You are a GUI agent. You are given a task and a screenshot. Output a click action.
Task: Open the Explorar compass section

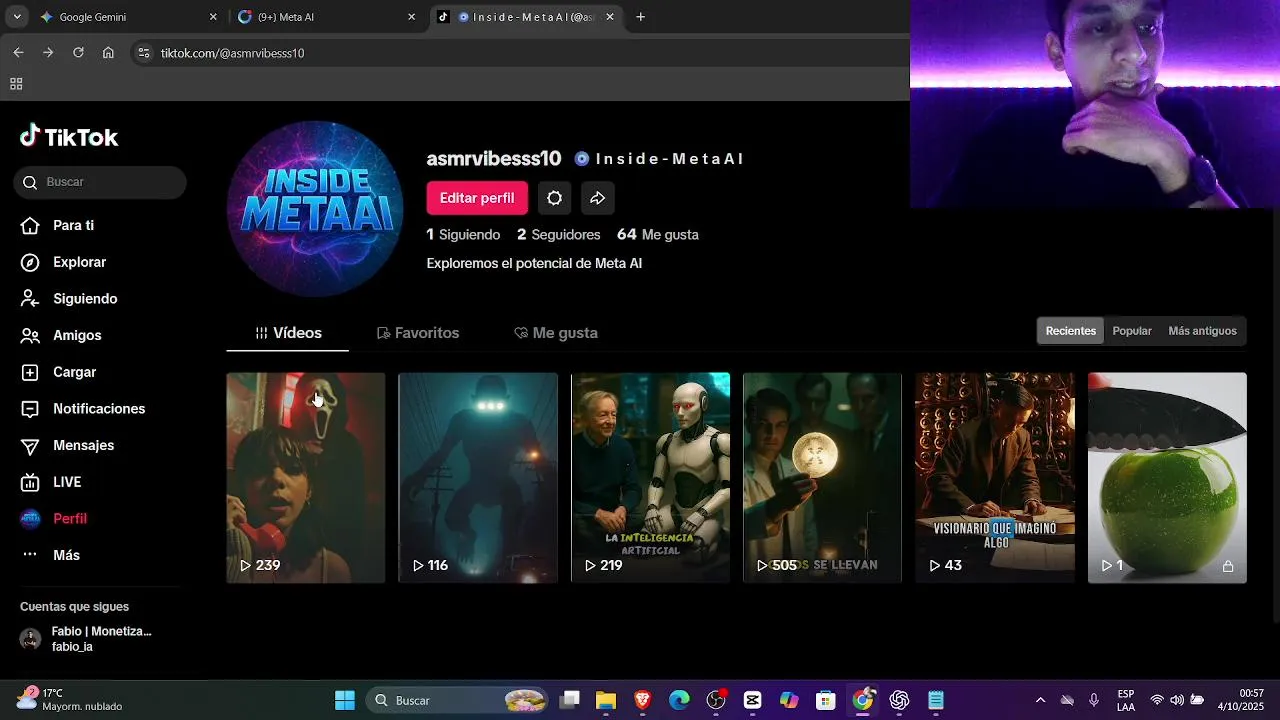64,262
